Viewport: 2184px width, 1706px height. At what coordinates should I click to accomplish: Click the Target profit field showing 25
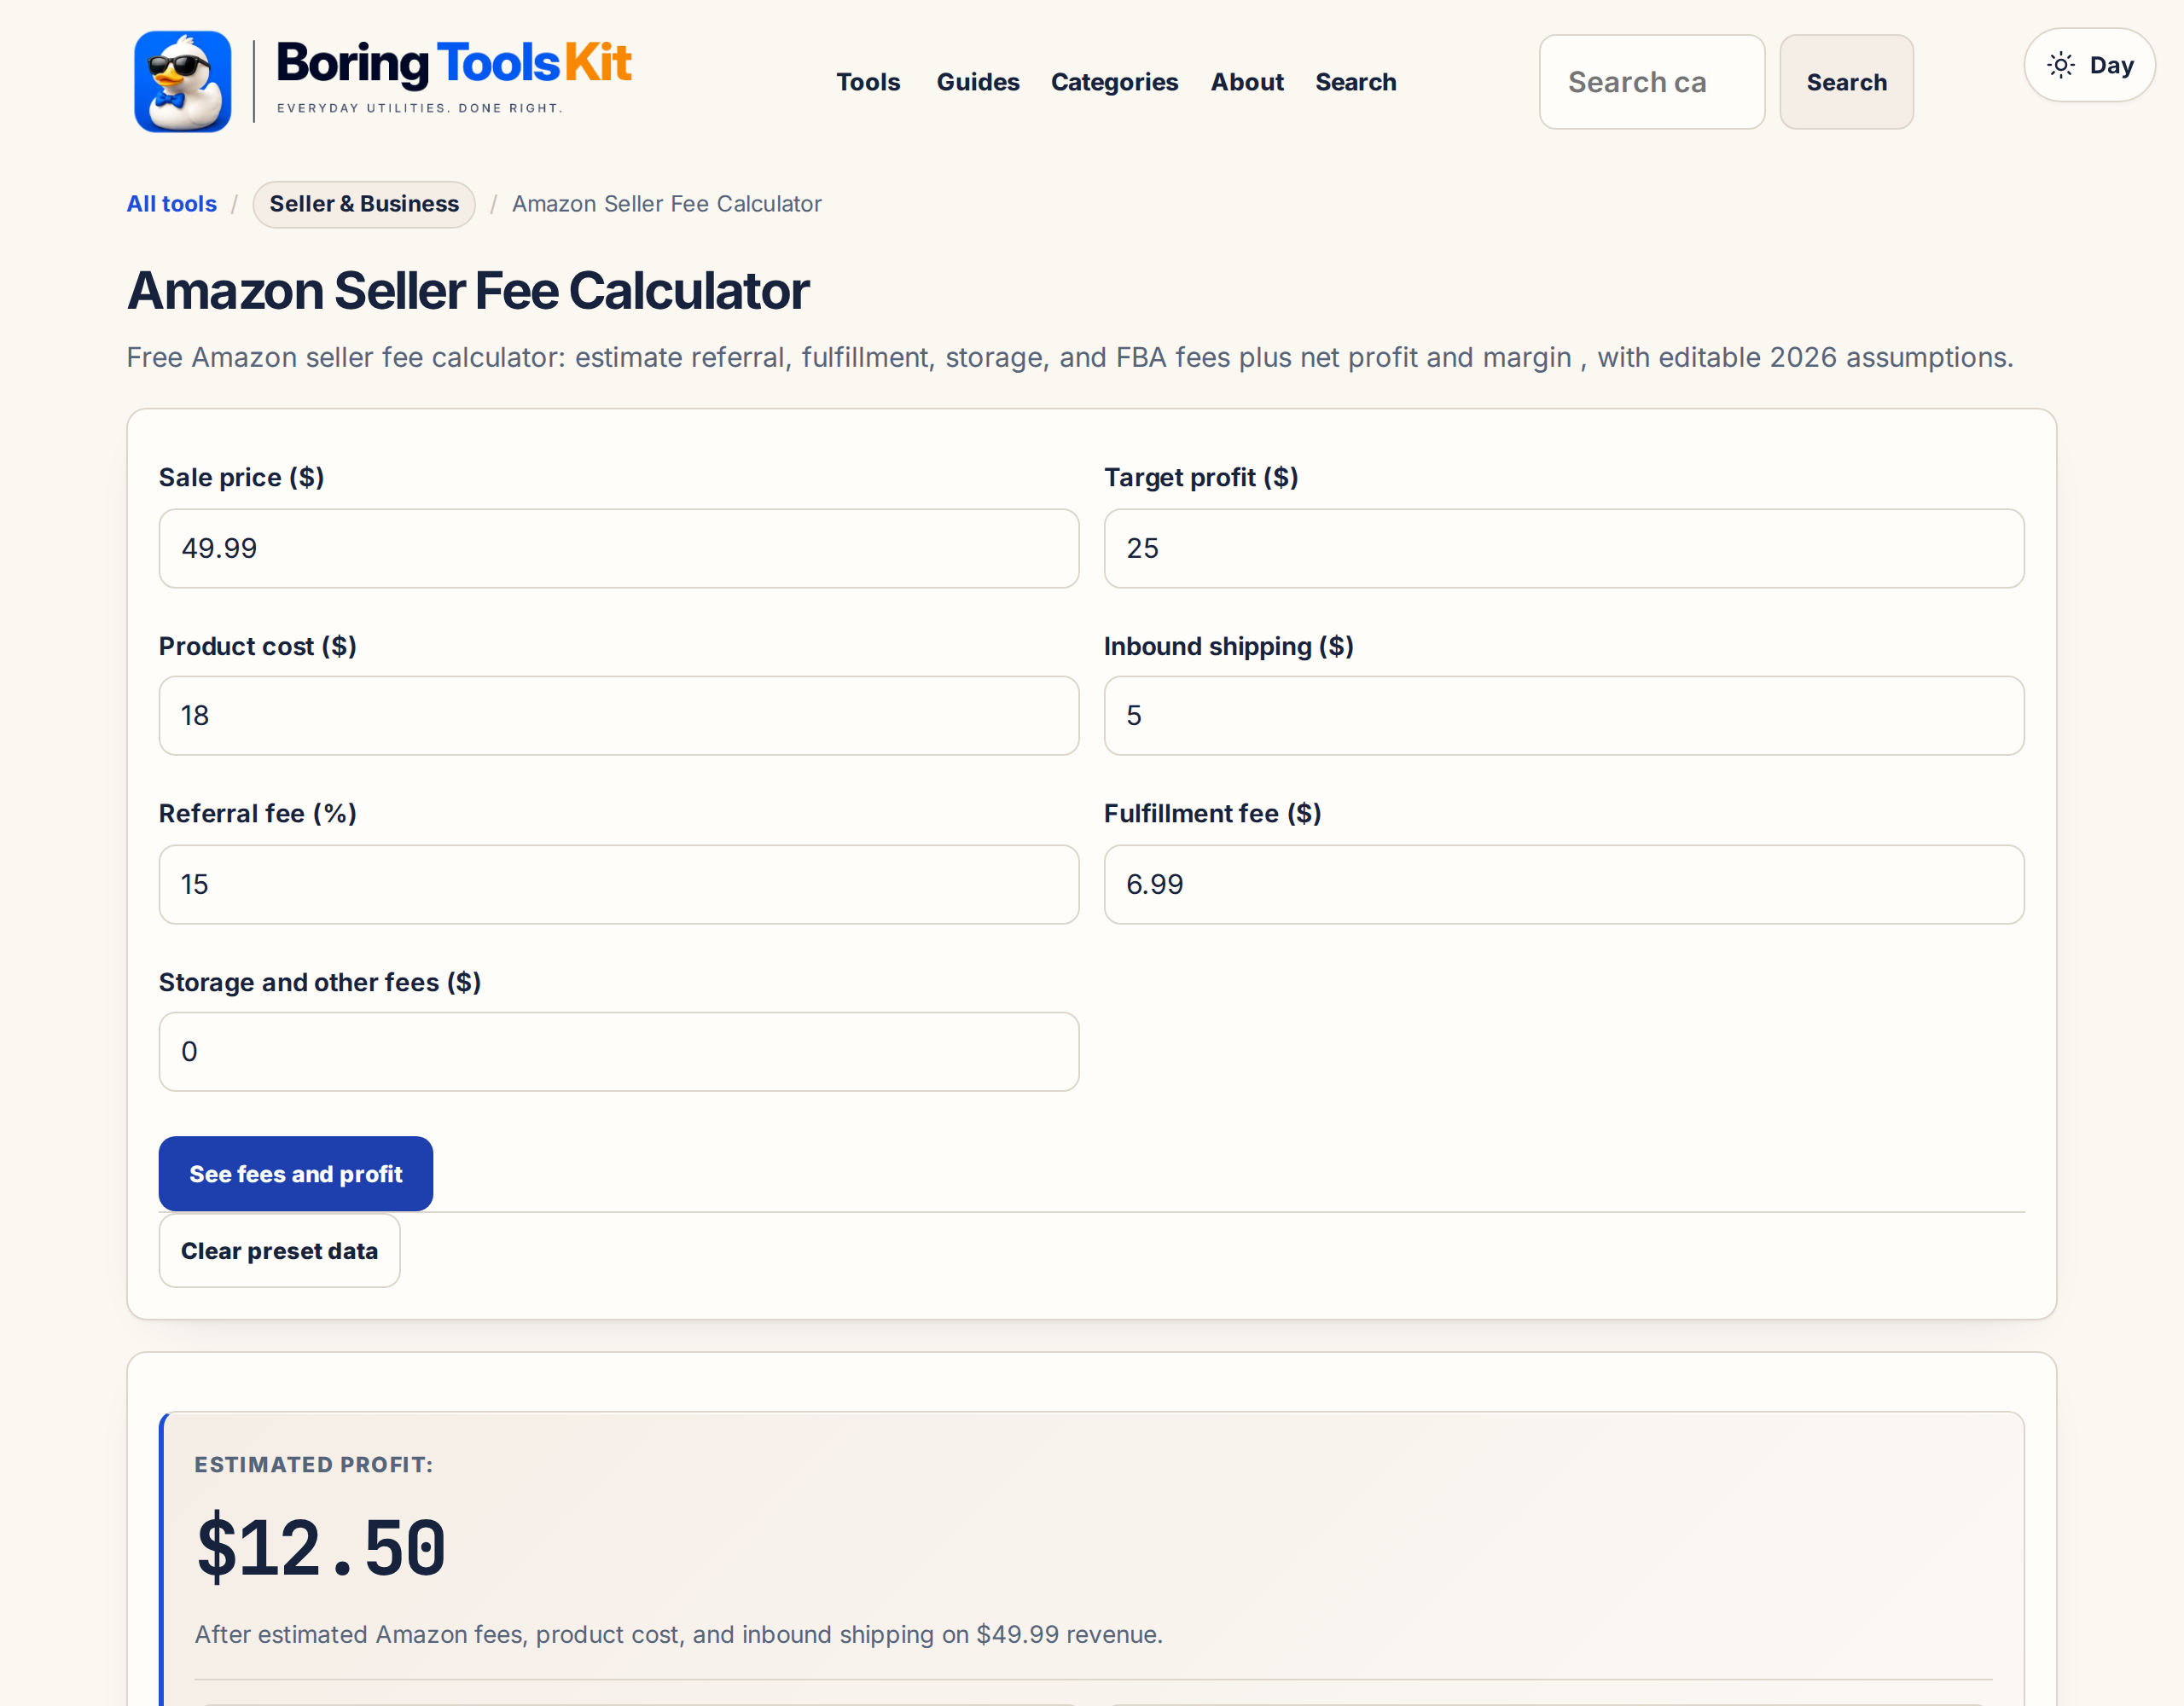point(1564,548)
